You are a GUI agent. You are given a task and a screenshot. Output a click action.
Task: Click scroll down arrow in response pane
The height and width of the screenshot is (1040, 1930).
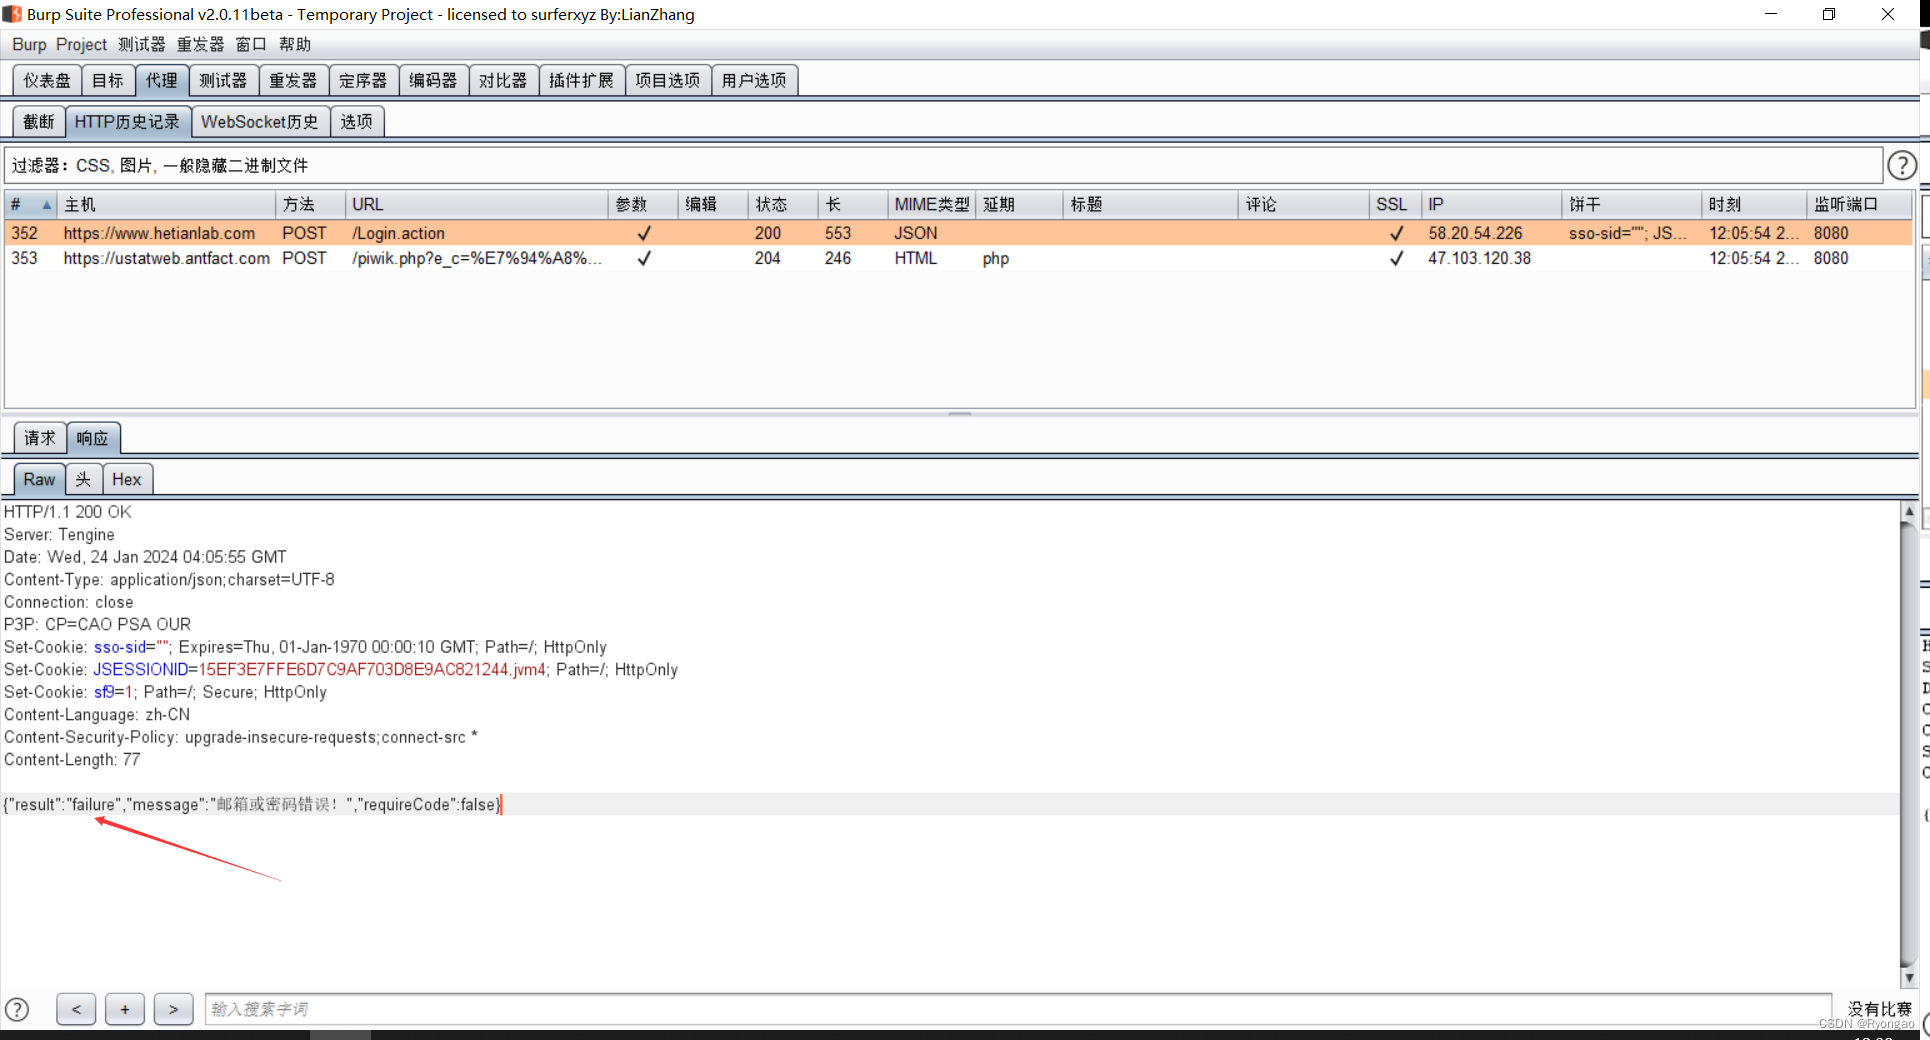[x=1908, y=978]
